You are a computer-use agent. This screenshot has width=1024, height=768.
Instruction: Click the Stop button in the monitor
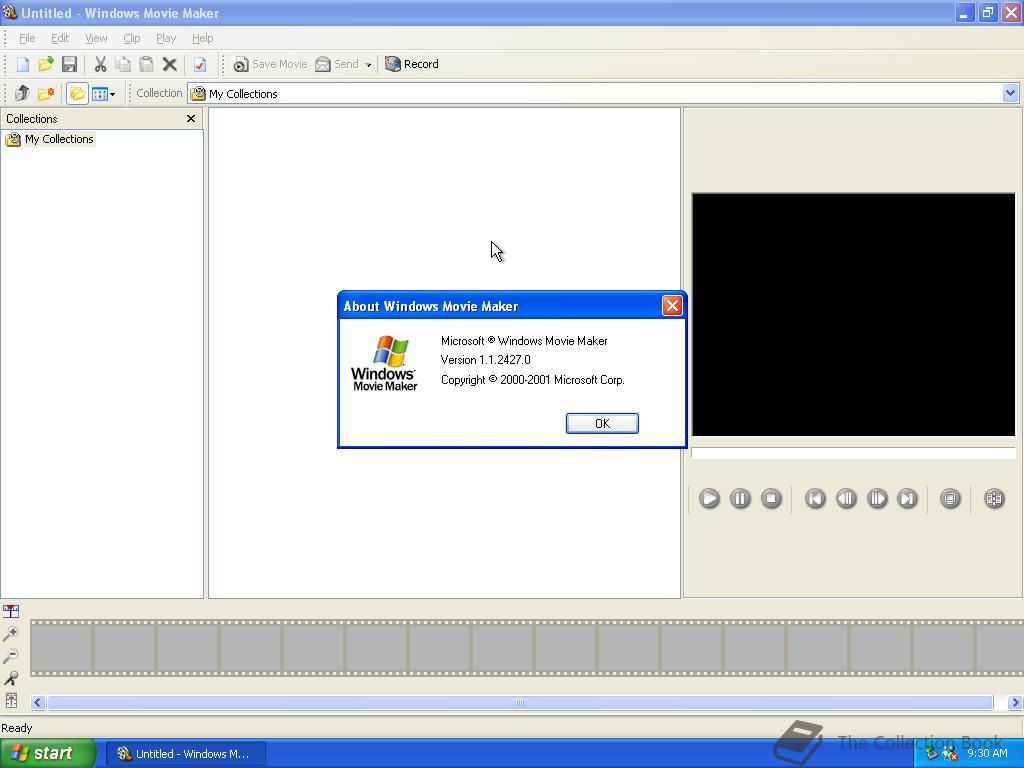coord(771,499)
